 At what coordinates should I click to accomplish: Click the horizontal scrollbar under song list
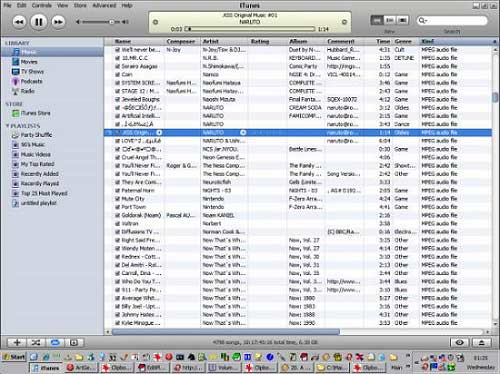(x=226, y=332)
